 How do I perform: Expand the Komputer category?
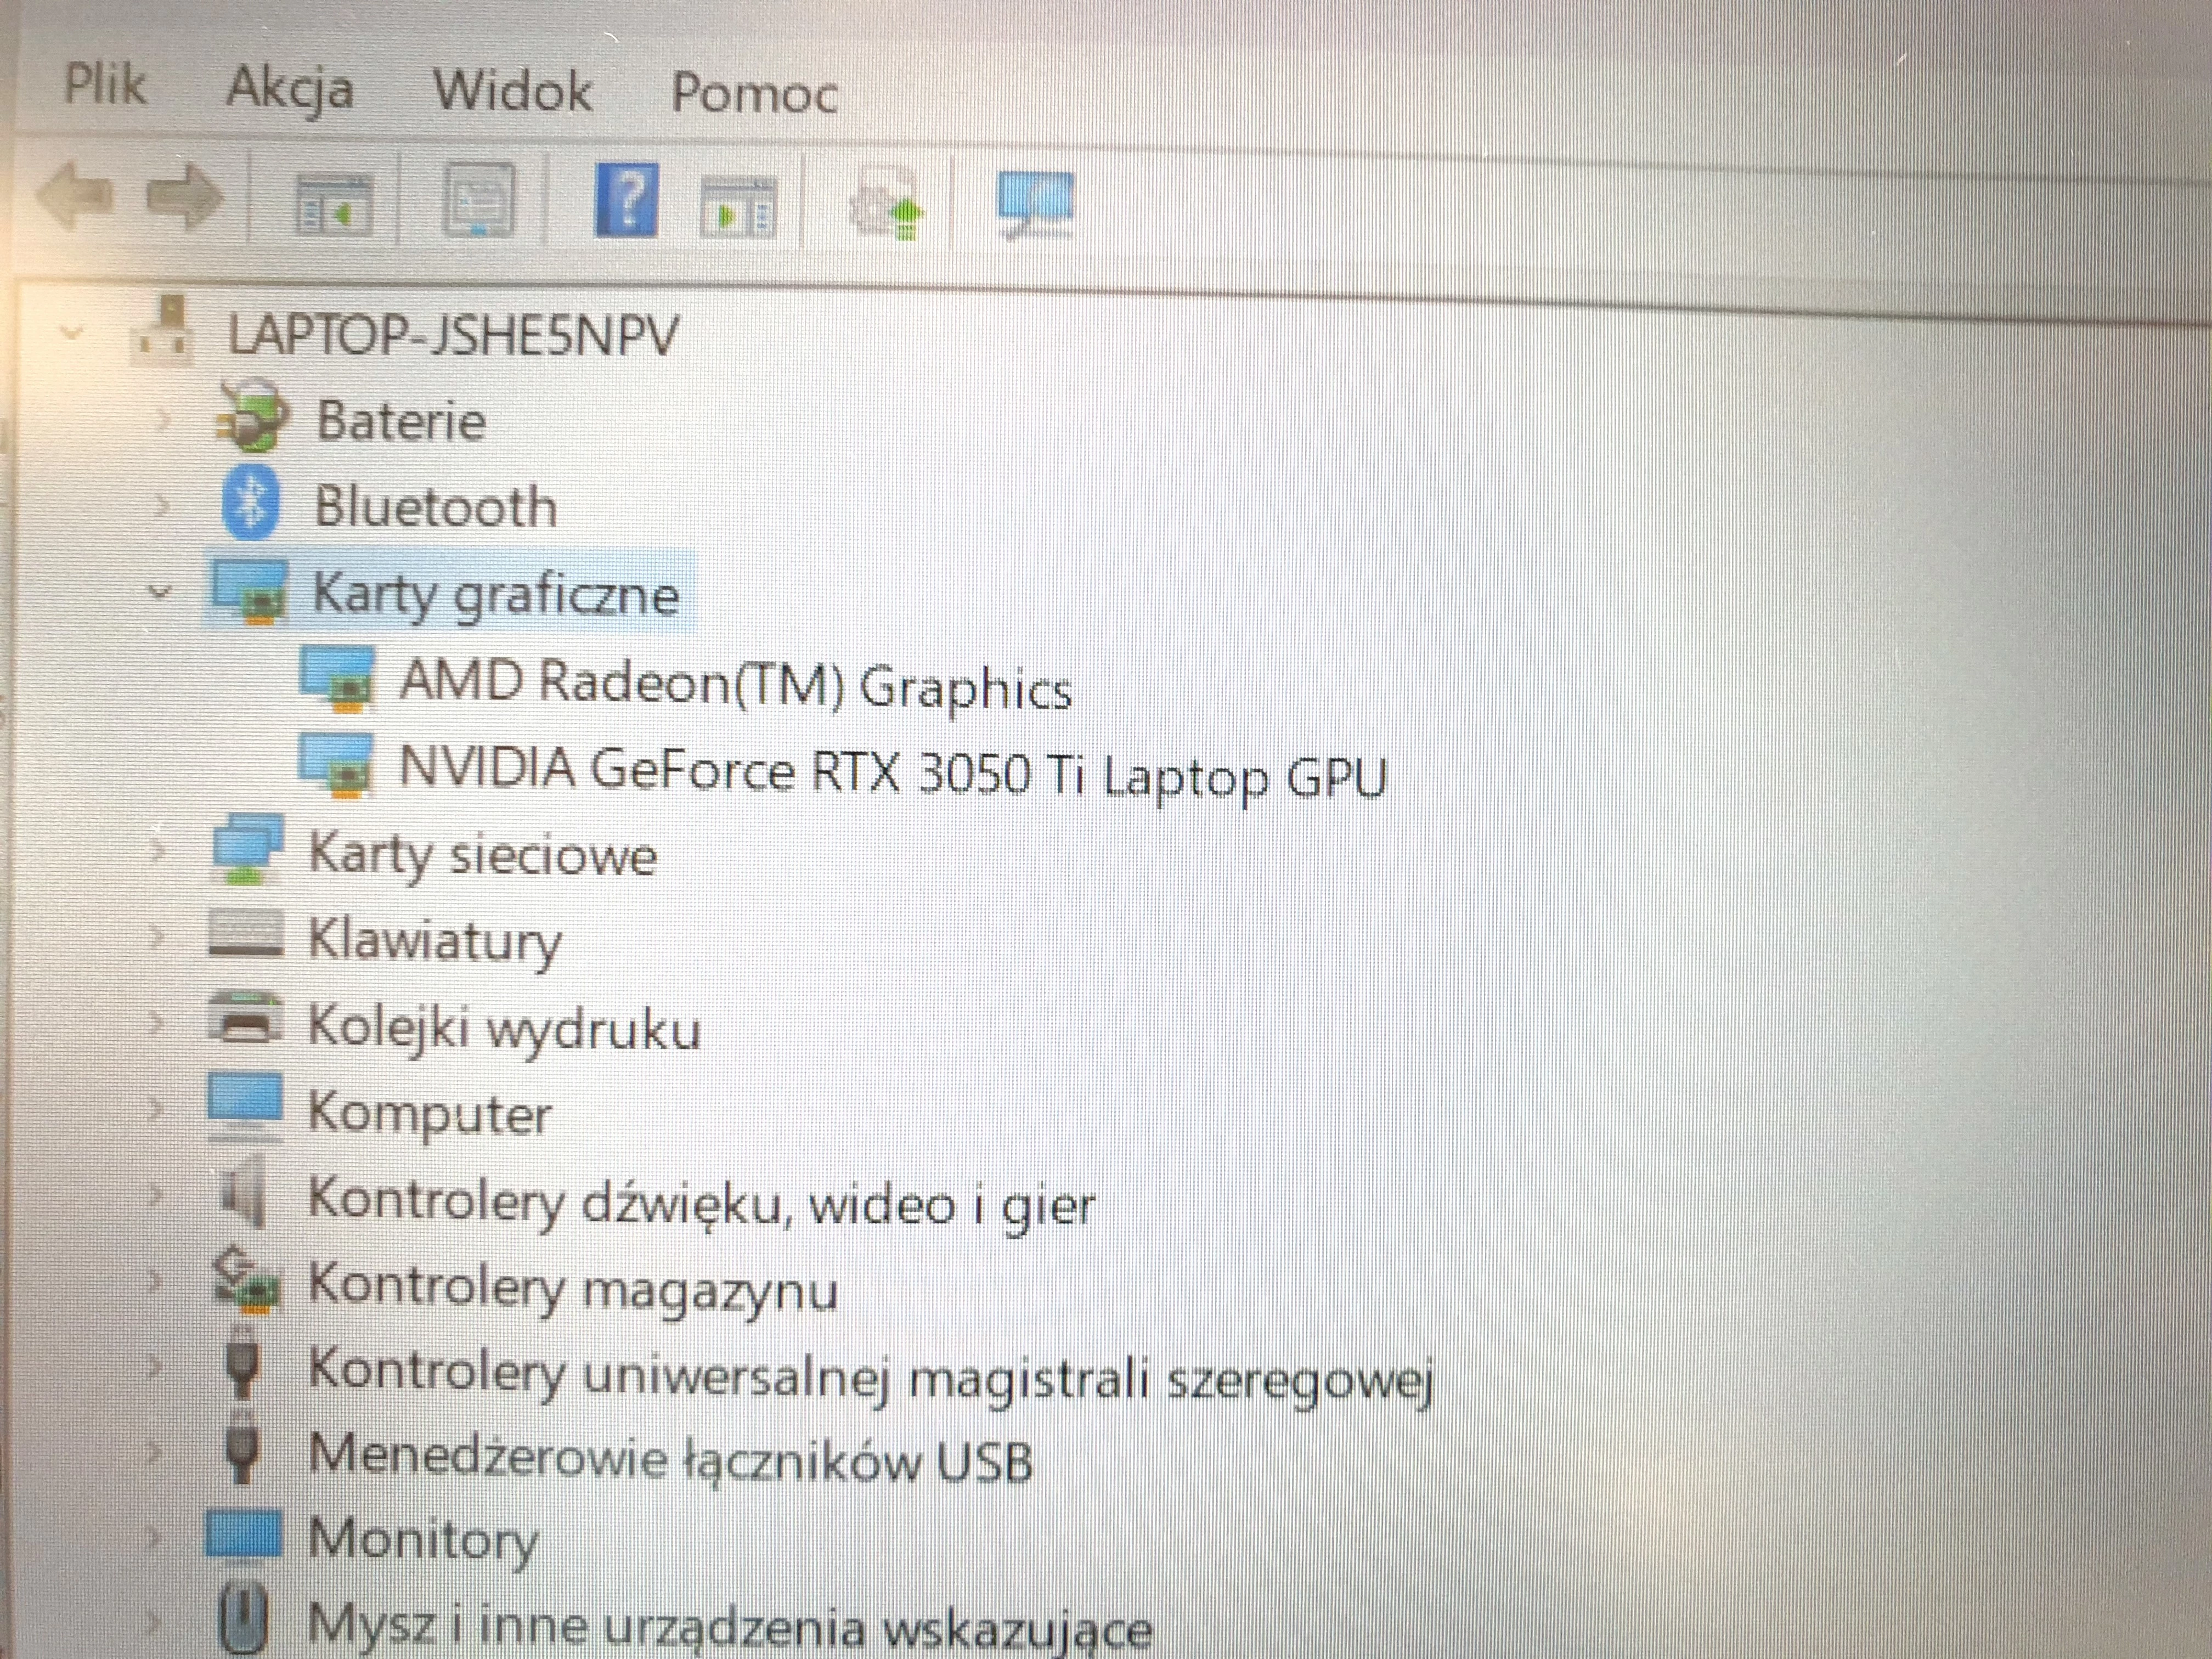pos(155,1110)
